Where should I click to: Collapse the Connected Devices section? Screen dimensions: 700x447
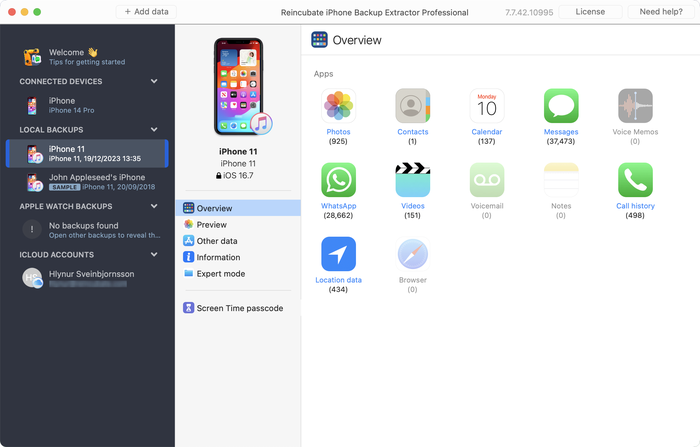pos(154,81)
